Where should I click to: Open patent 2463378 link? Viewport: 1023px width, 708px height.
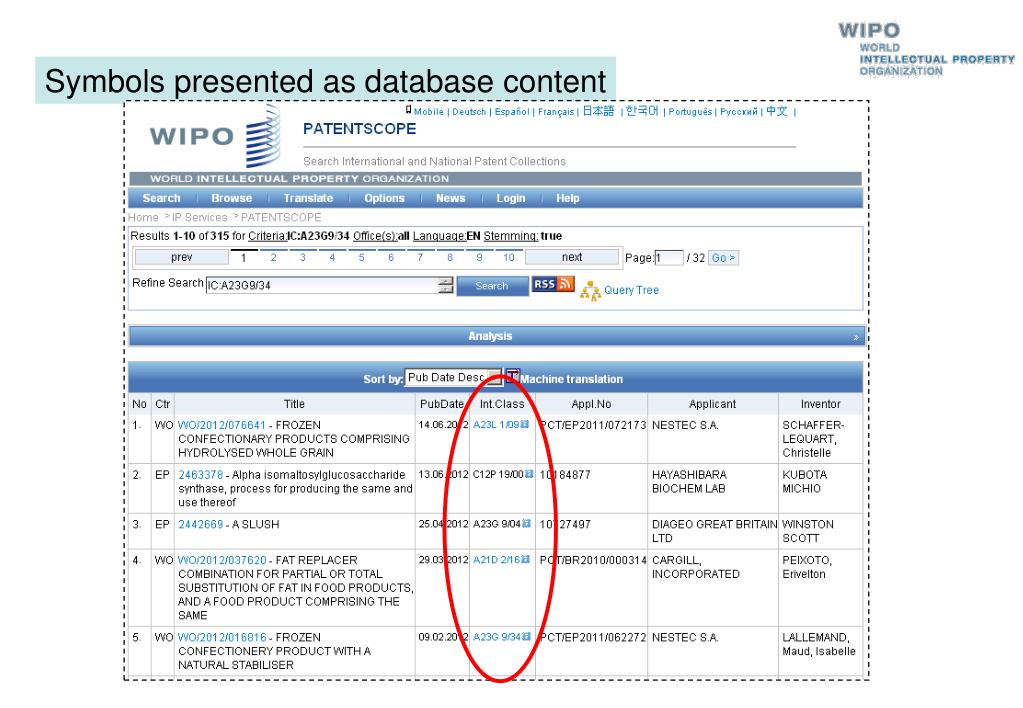200,474
